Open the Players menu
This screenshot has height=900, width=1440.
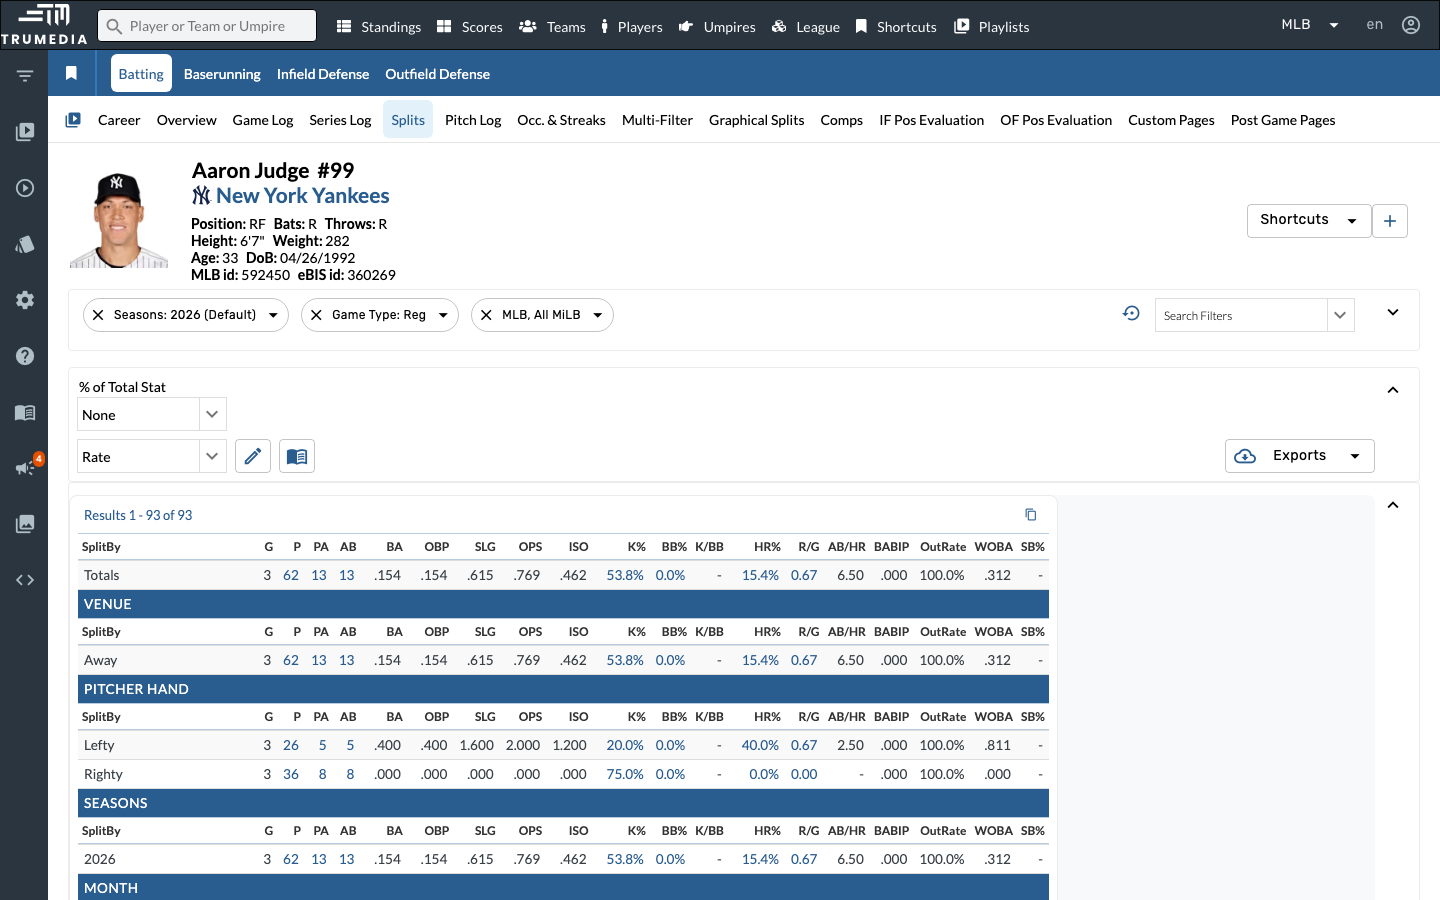click(632, 27)
